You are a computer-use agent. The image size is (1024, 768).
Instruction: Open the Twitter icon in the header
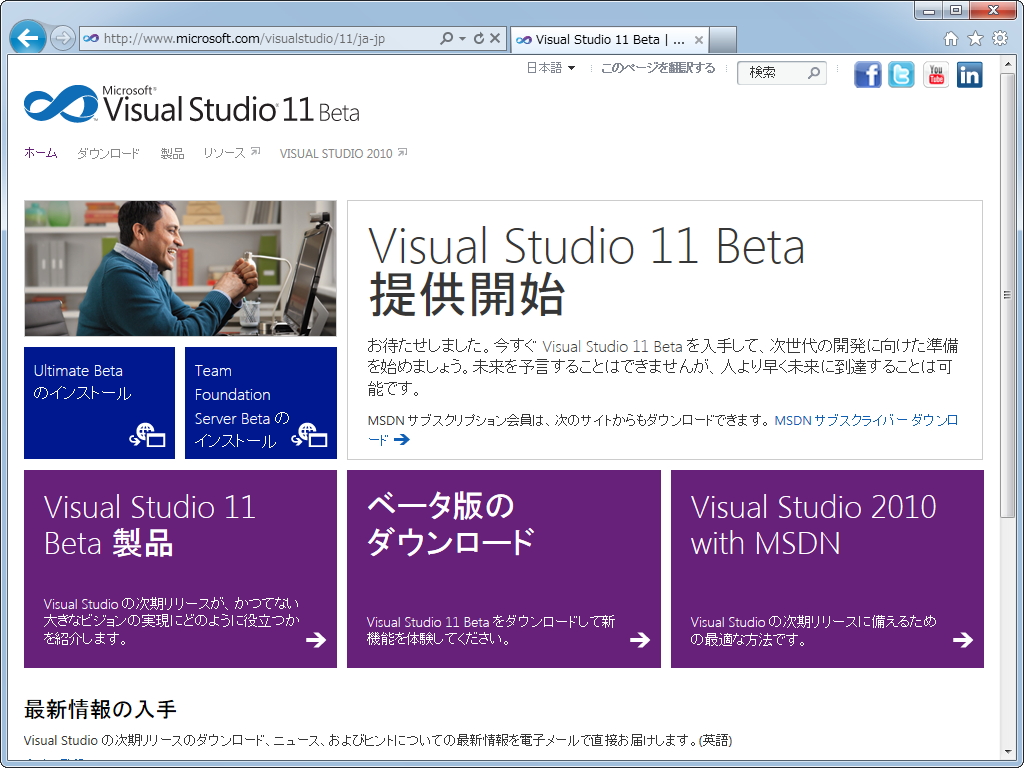pos(901,74)
